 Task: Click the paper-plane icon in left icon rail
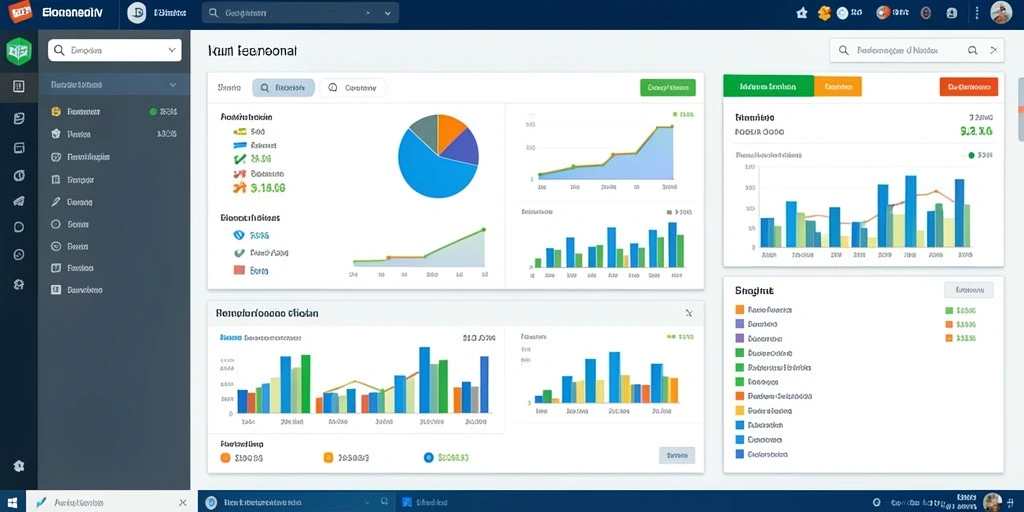[x=19, y=201]
